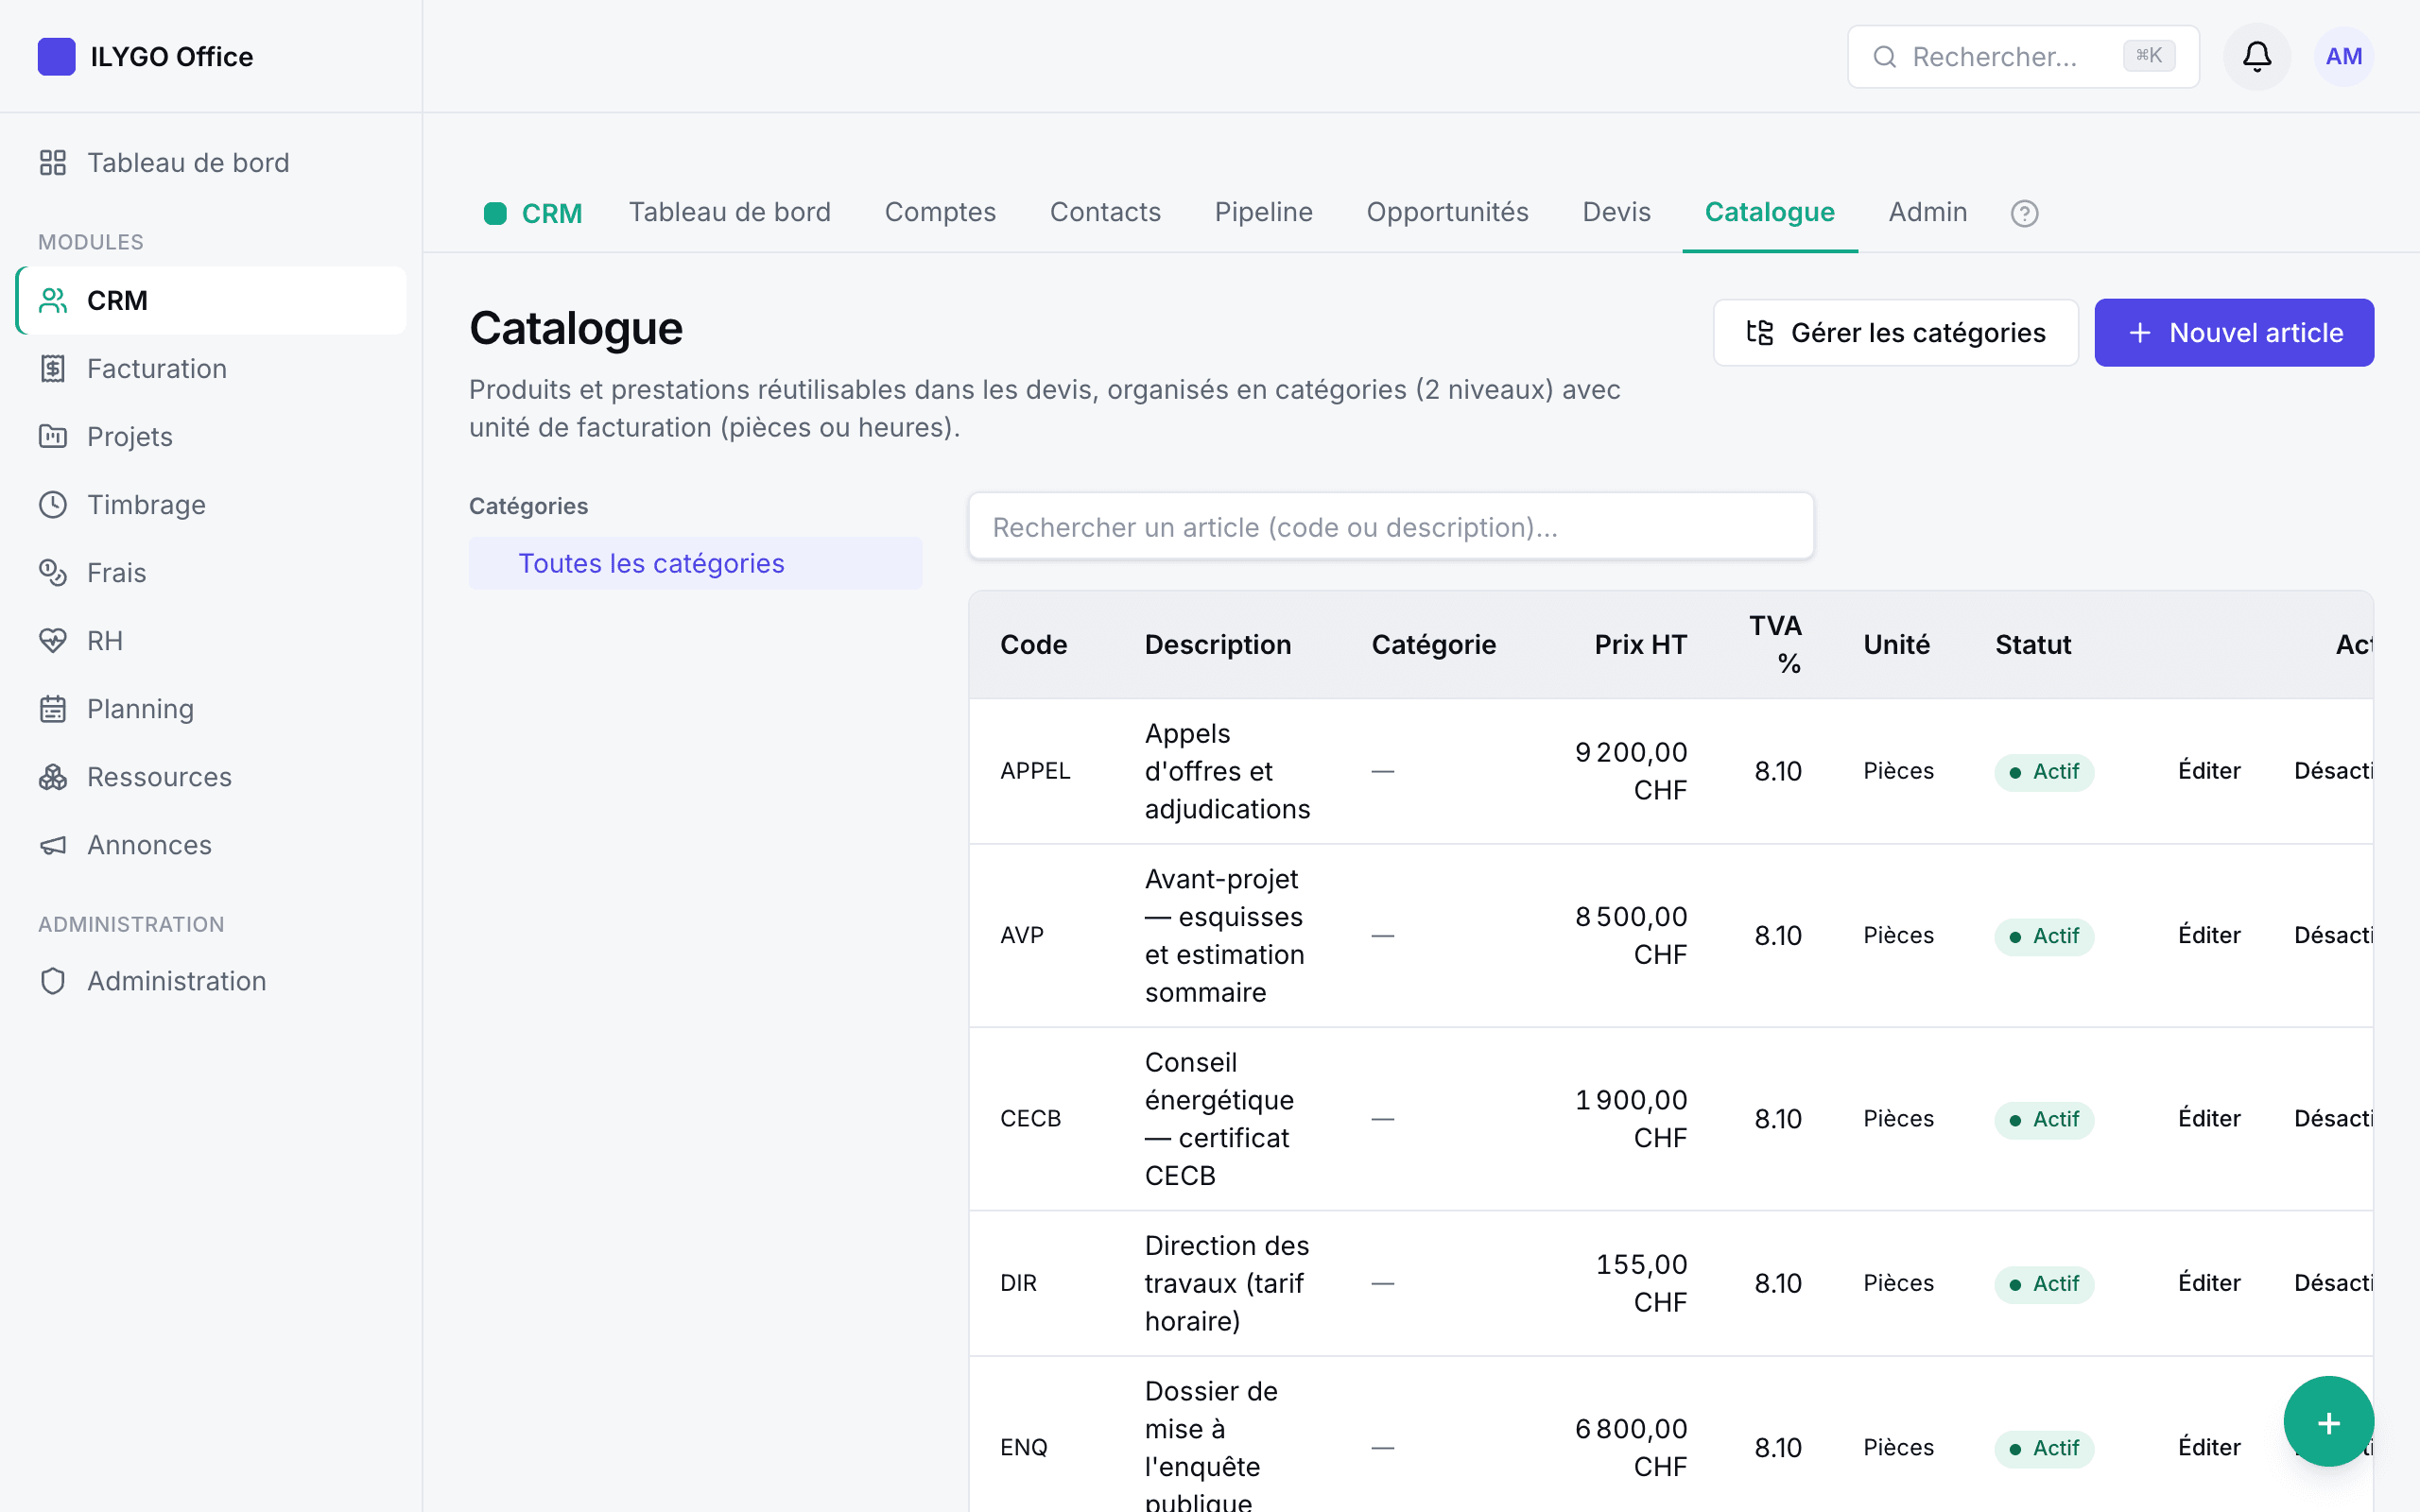Click the Statut column header
Viewport: 2420px width, 1512px height.
pyautogui.click(x=2032, y=645)
